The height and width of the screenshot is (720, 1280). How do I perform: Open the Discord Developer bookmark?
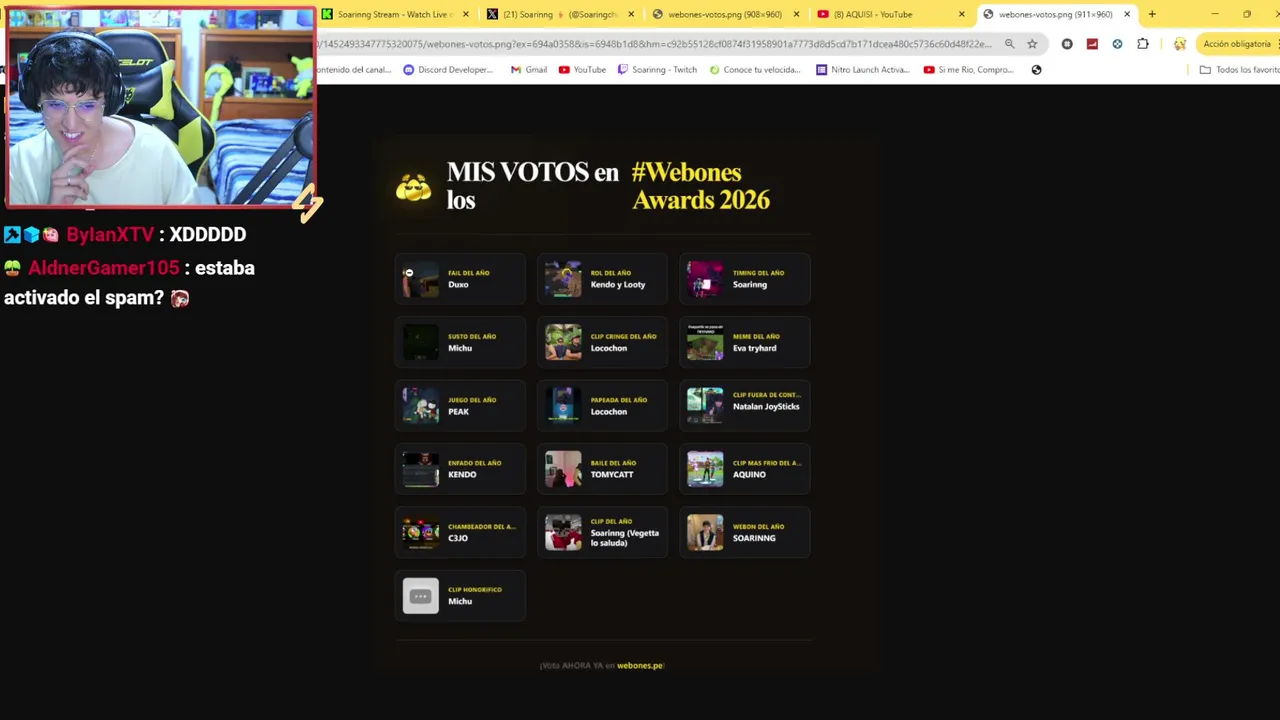448,70
